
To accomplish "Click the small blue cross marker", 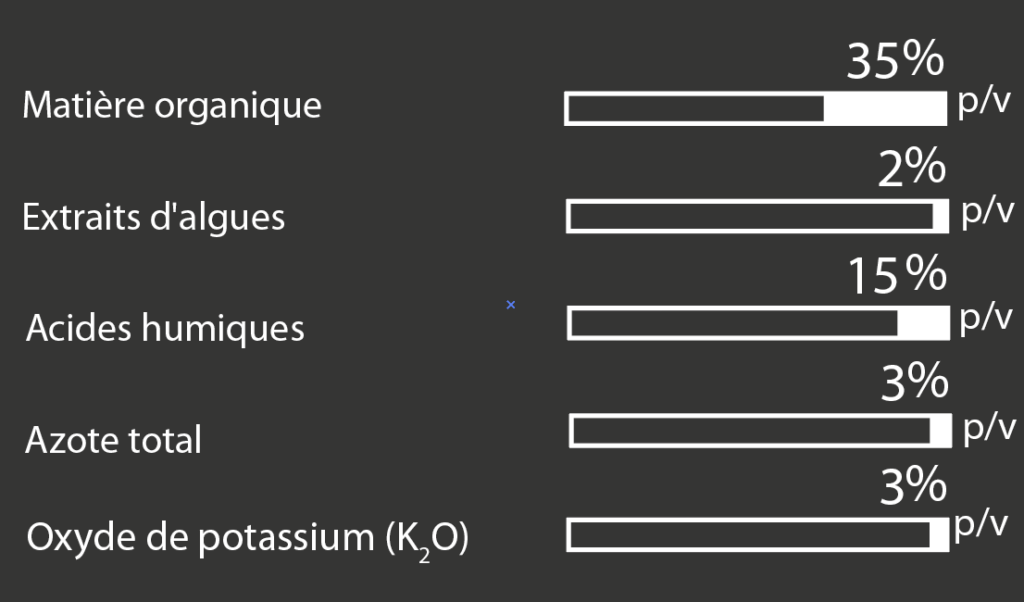I will coord(511,304).
